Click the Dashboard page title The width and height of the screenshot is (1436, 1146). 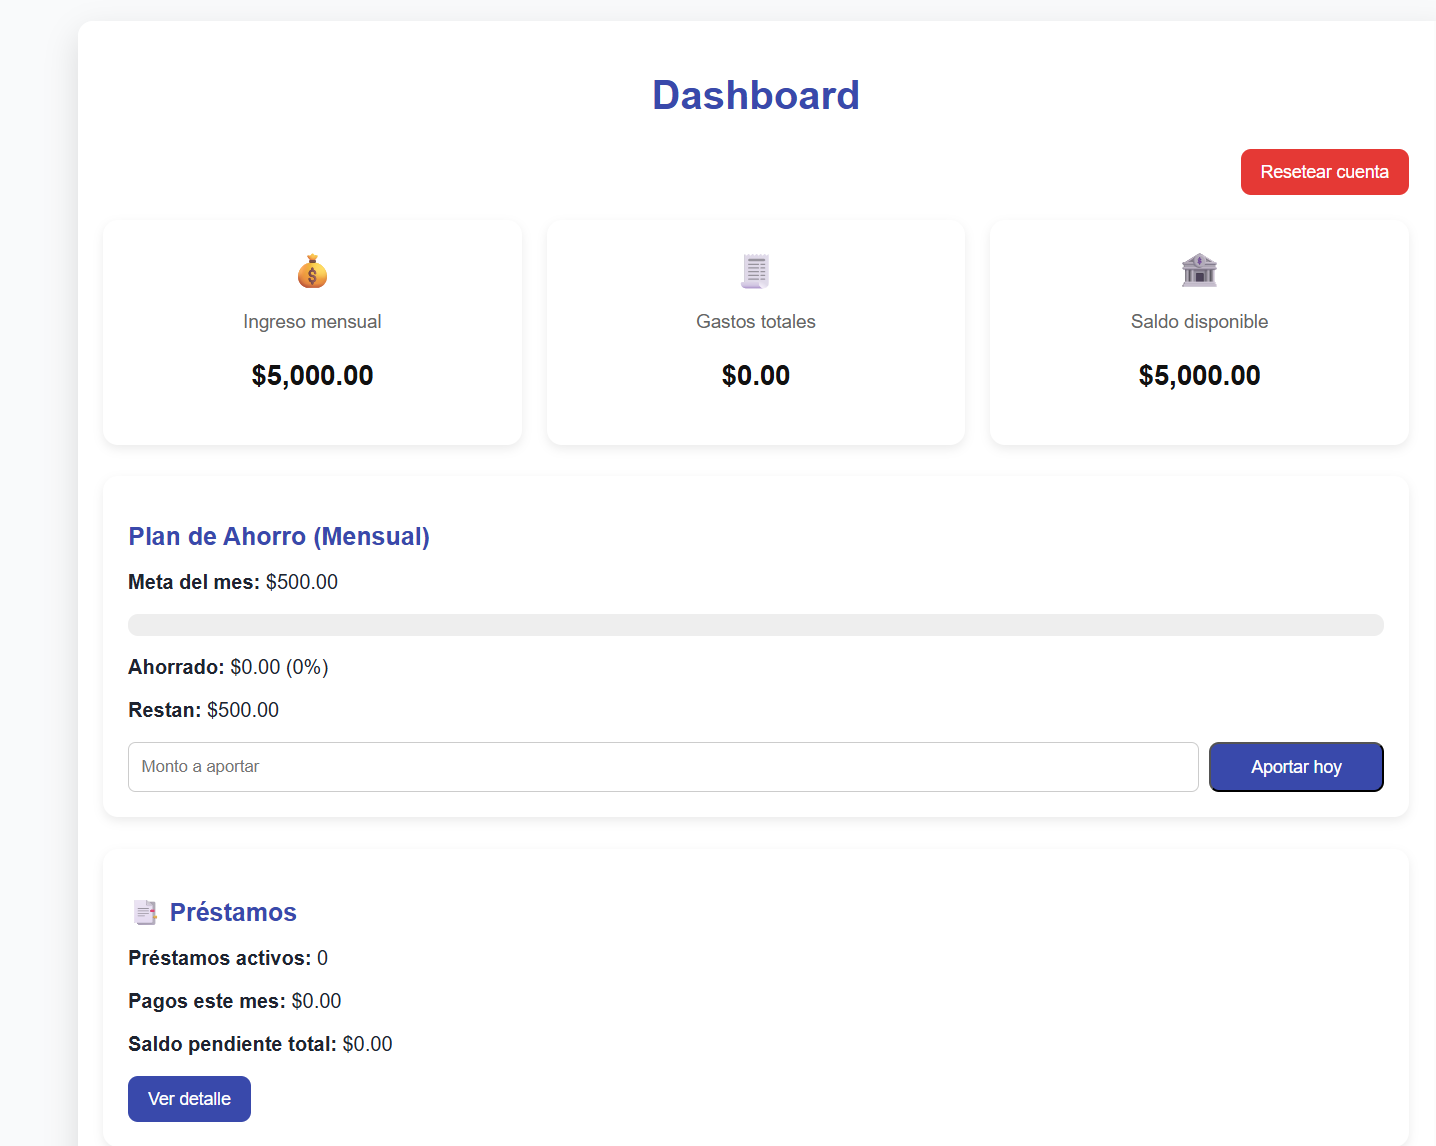[755, 96]
